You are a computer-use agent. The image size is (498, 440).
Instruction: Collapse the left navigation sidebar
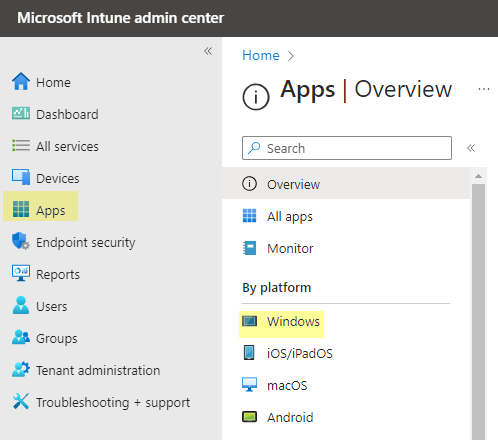coord(208,51)
